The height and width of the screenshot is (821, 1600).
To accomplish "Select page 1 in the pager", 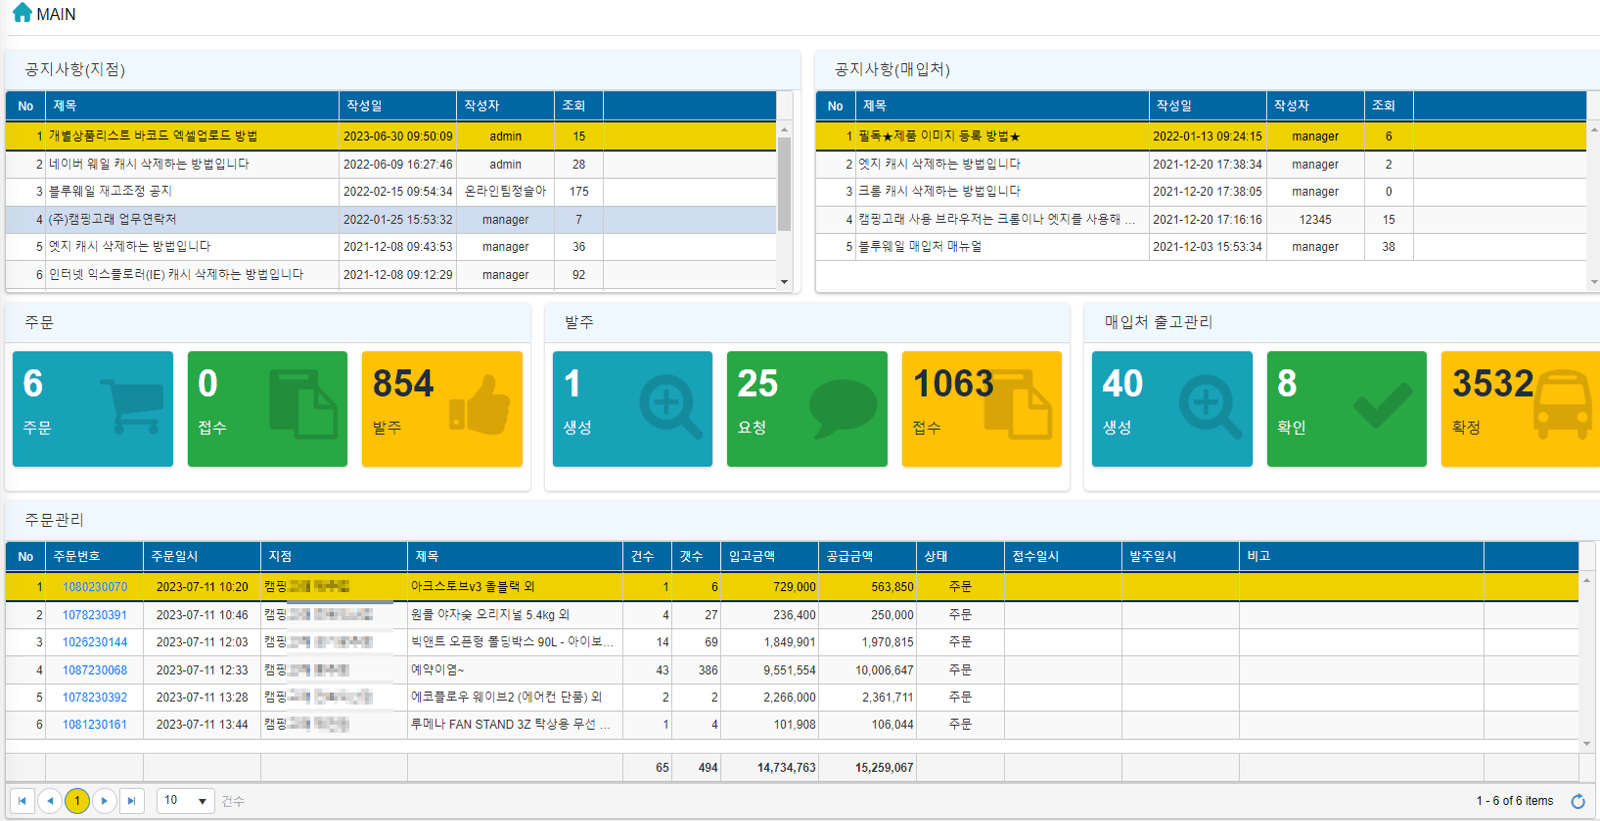I will tap(77, 801).
